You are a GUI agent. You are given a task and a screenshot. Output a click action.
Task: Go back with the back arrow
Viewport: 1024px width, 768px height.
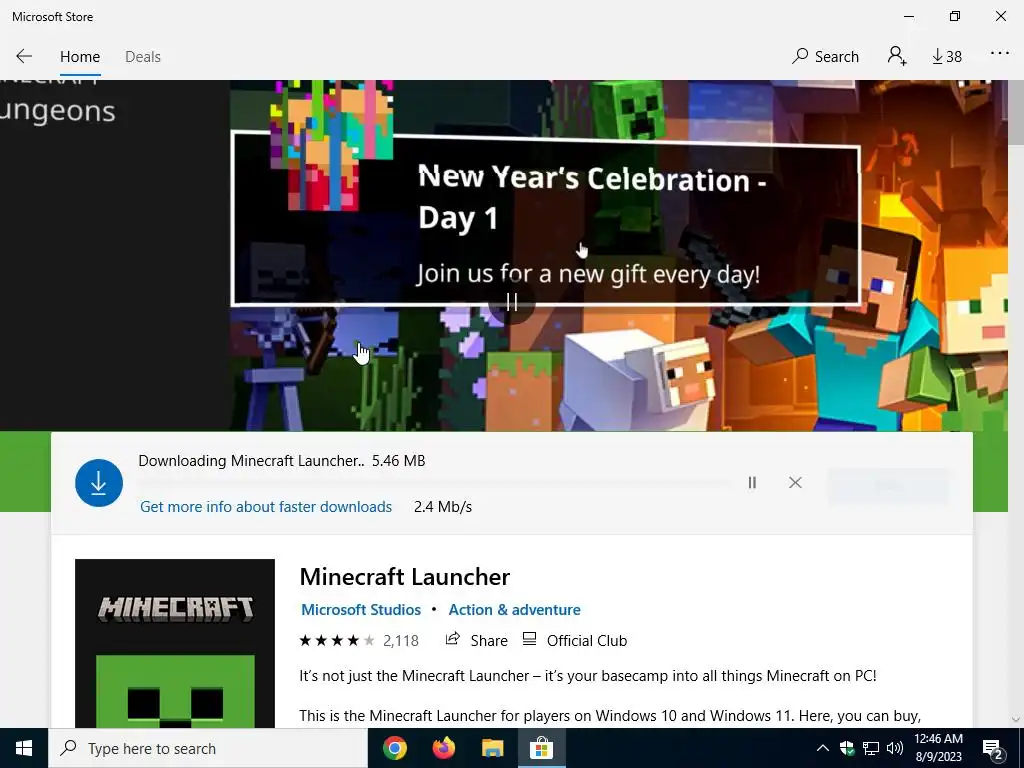tap(24, 57)
